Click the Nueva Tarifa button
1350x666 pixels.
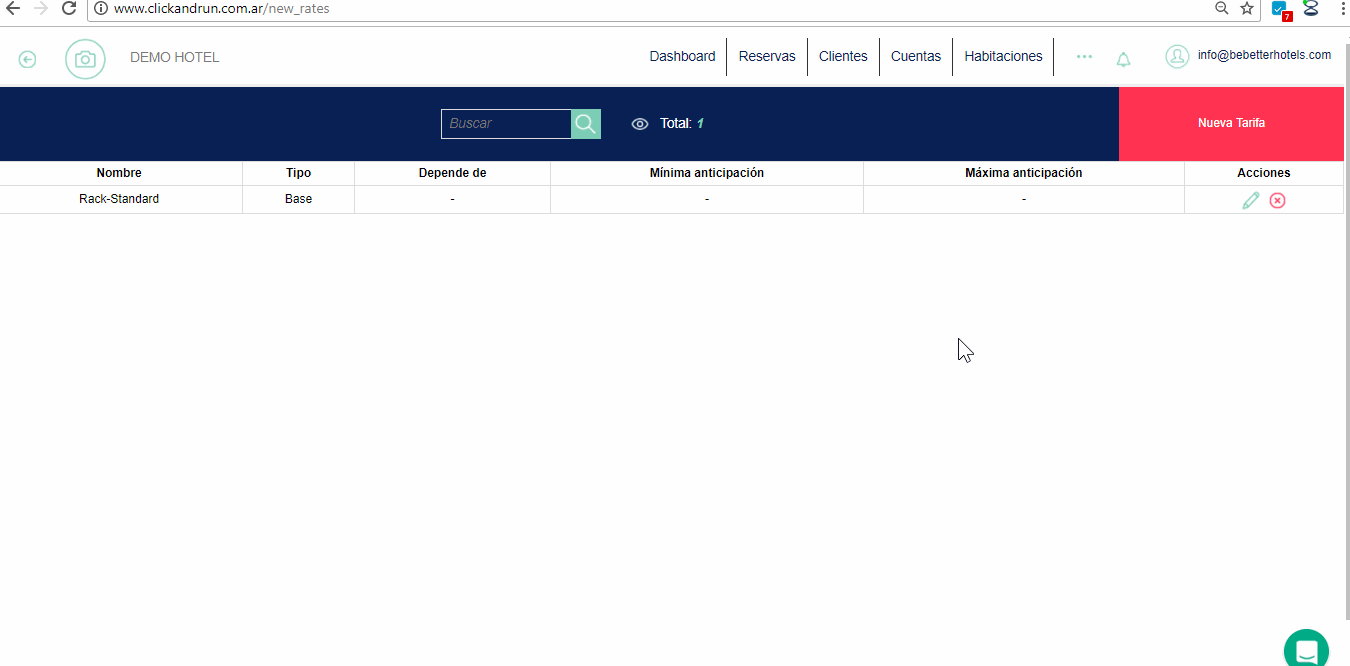point(1231,124)
